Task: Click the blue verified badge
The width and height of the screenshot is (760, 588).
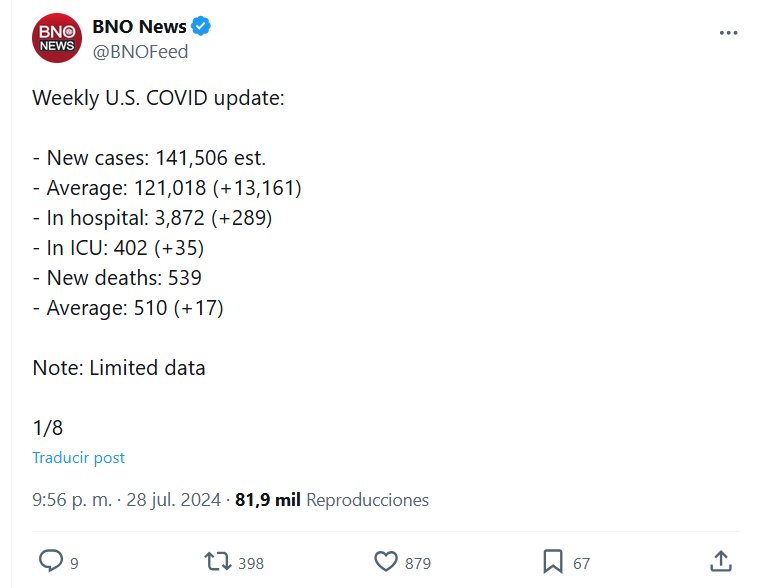Action: coord(201,27)
